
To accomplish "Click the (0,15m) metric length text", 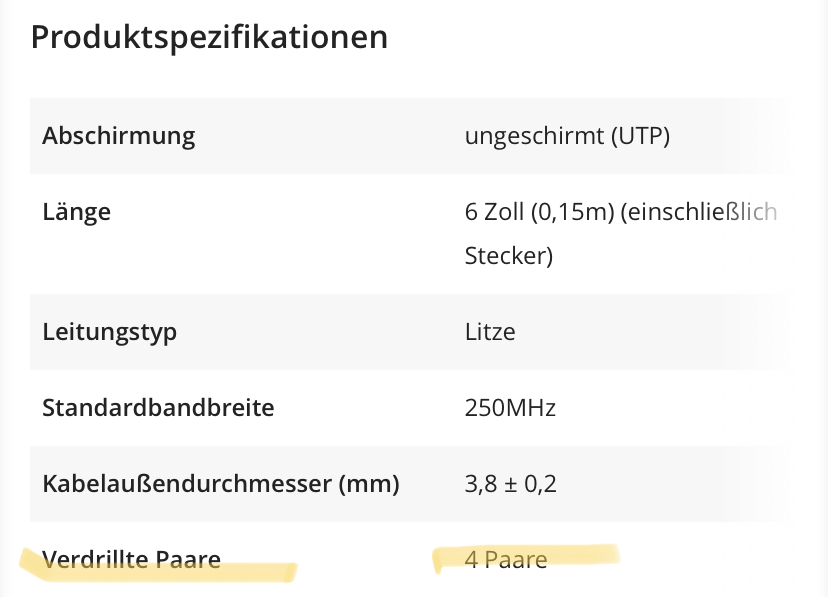I will click(573, 212).
